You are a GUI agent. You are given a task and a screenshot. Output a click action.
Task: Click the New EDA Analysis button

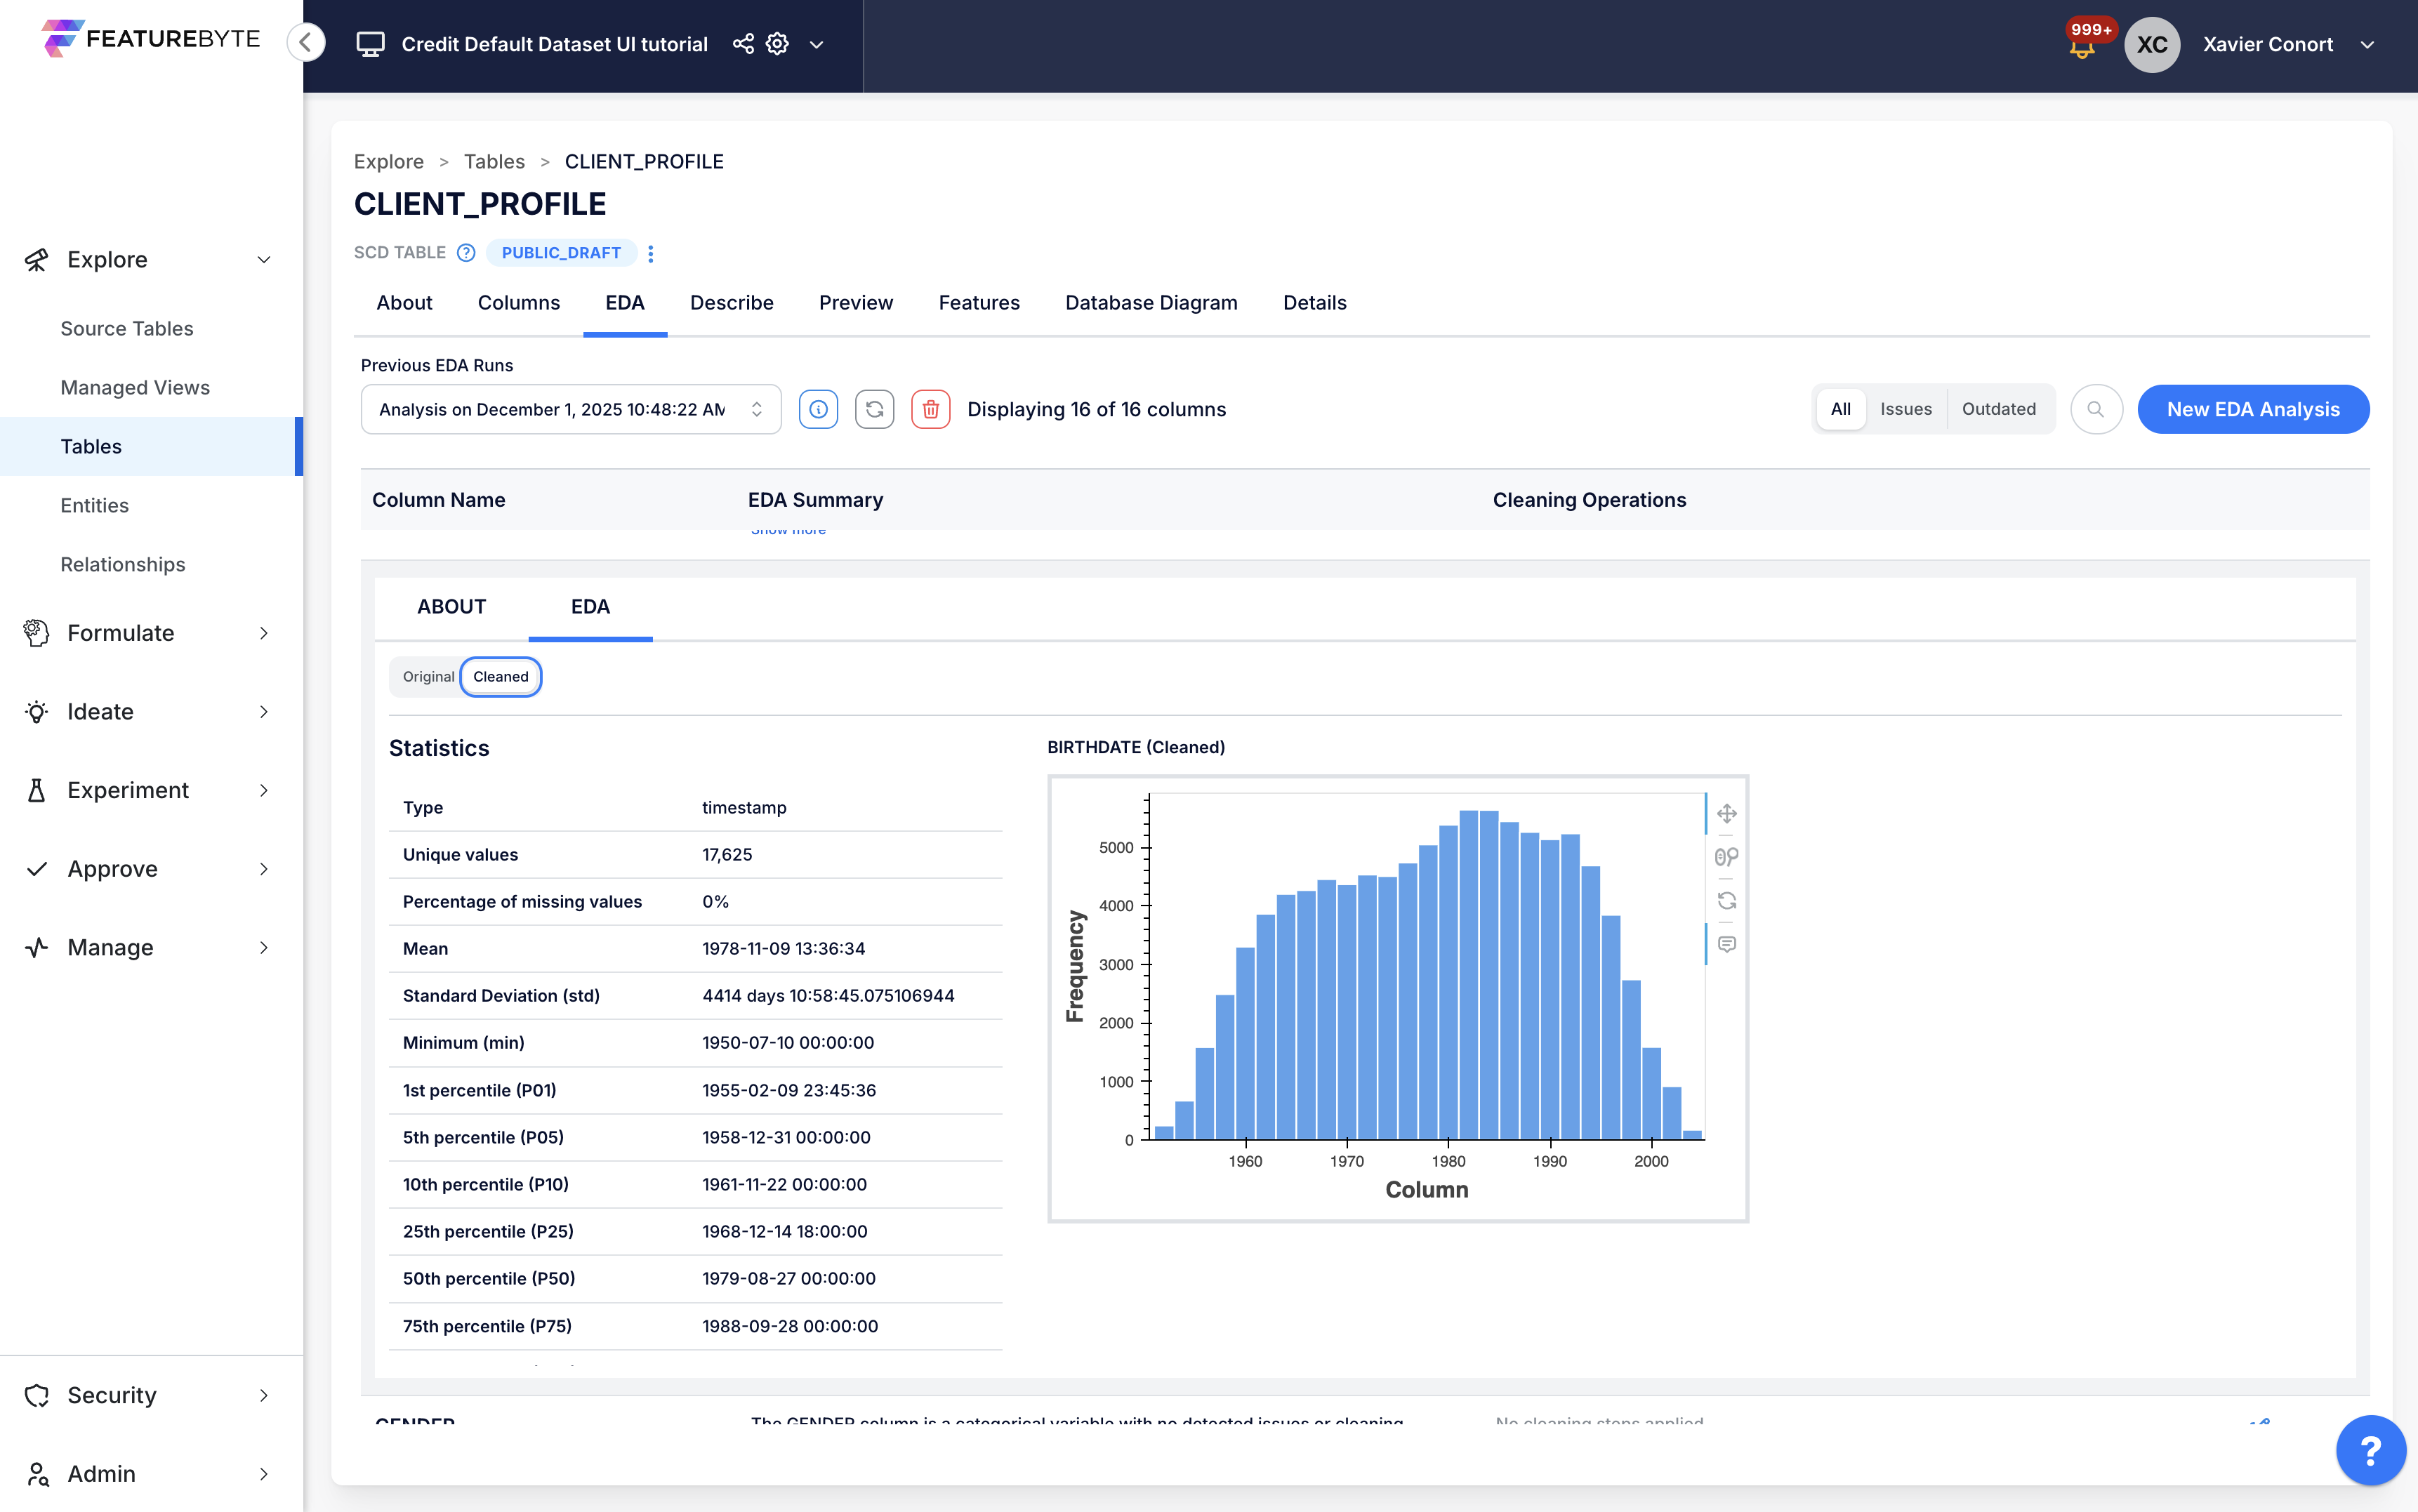click(x=2252, y=409)
